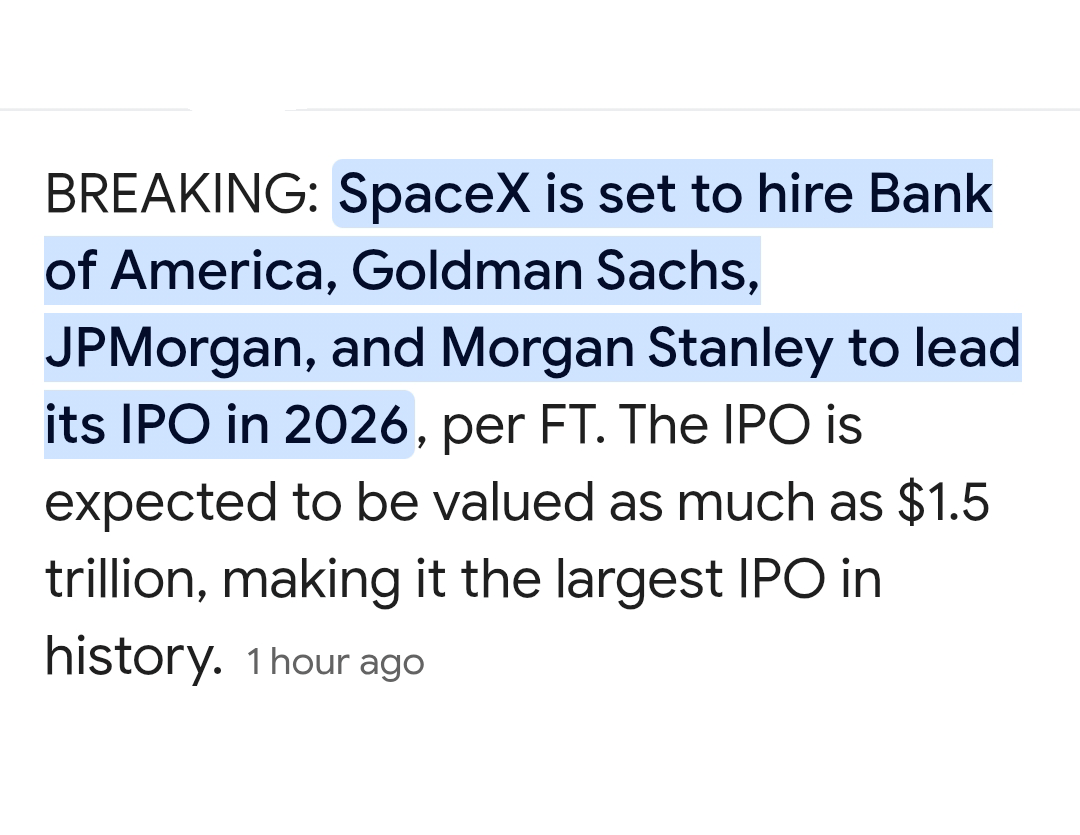Click the word "trillion"
Screen dimensions: 1080x835
pyautogui.click(x=124, y=580)
